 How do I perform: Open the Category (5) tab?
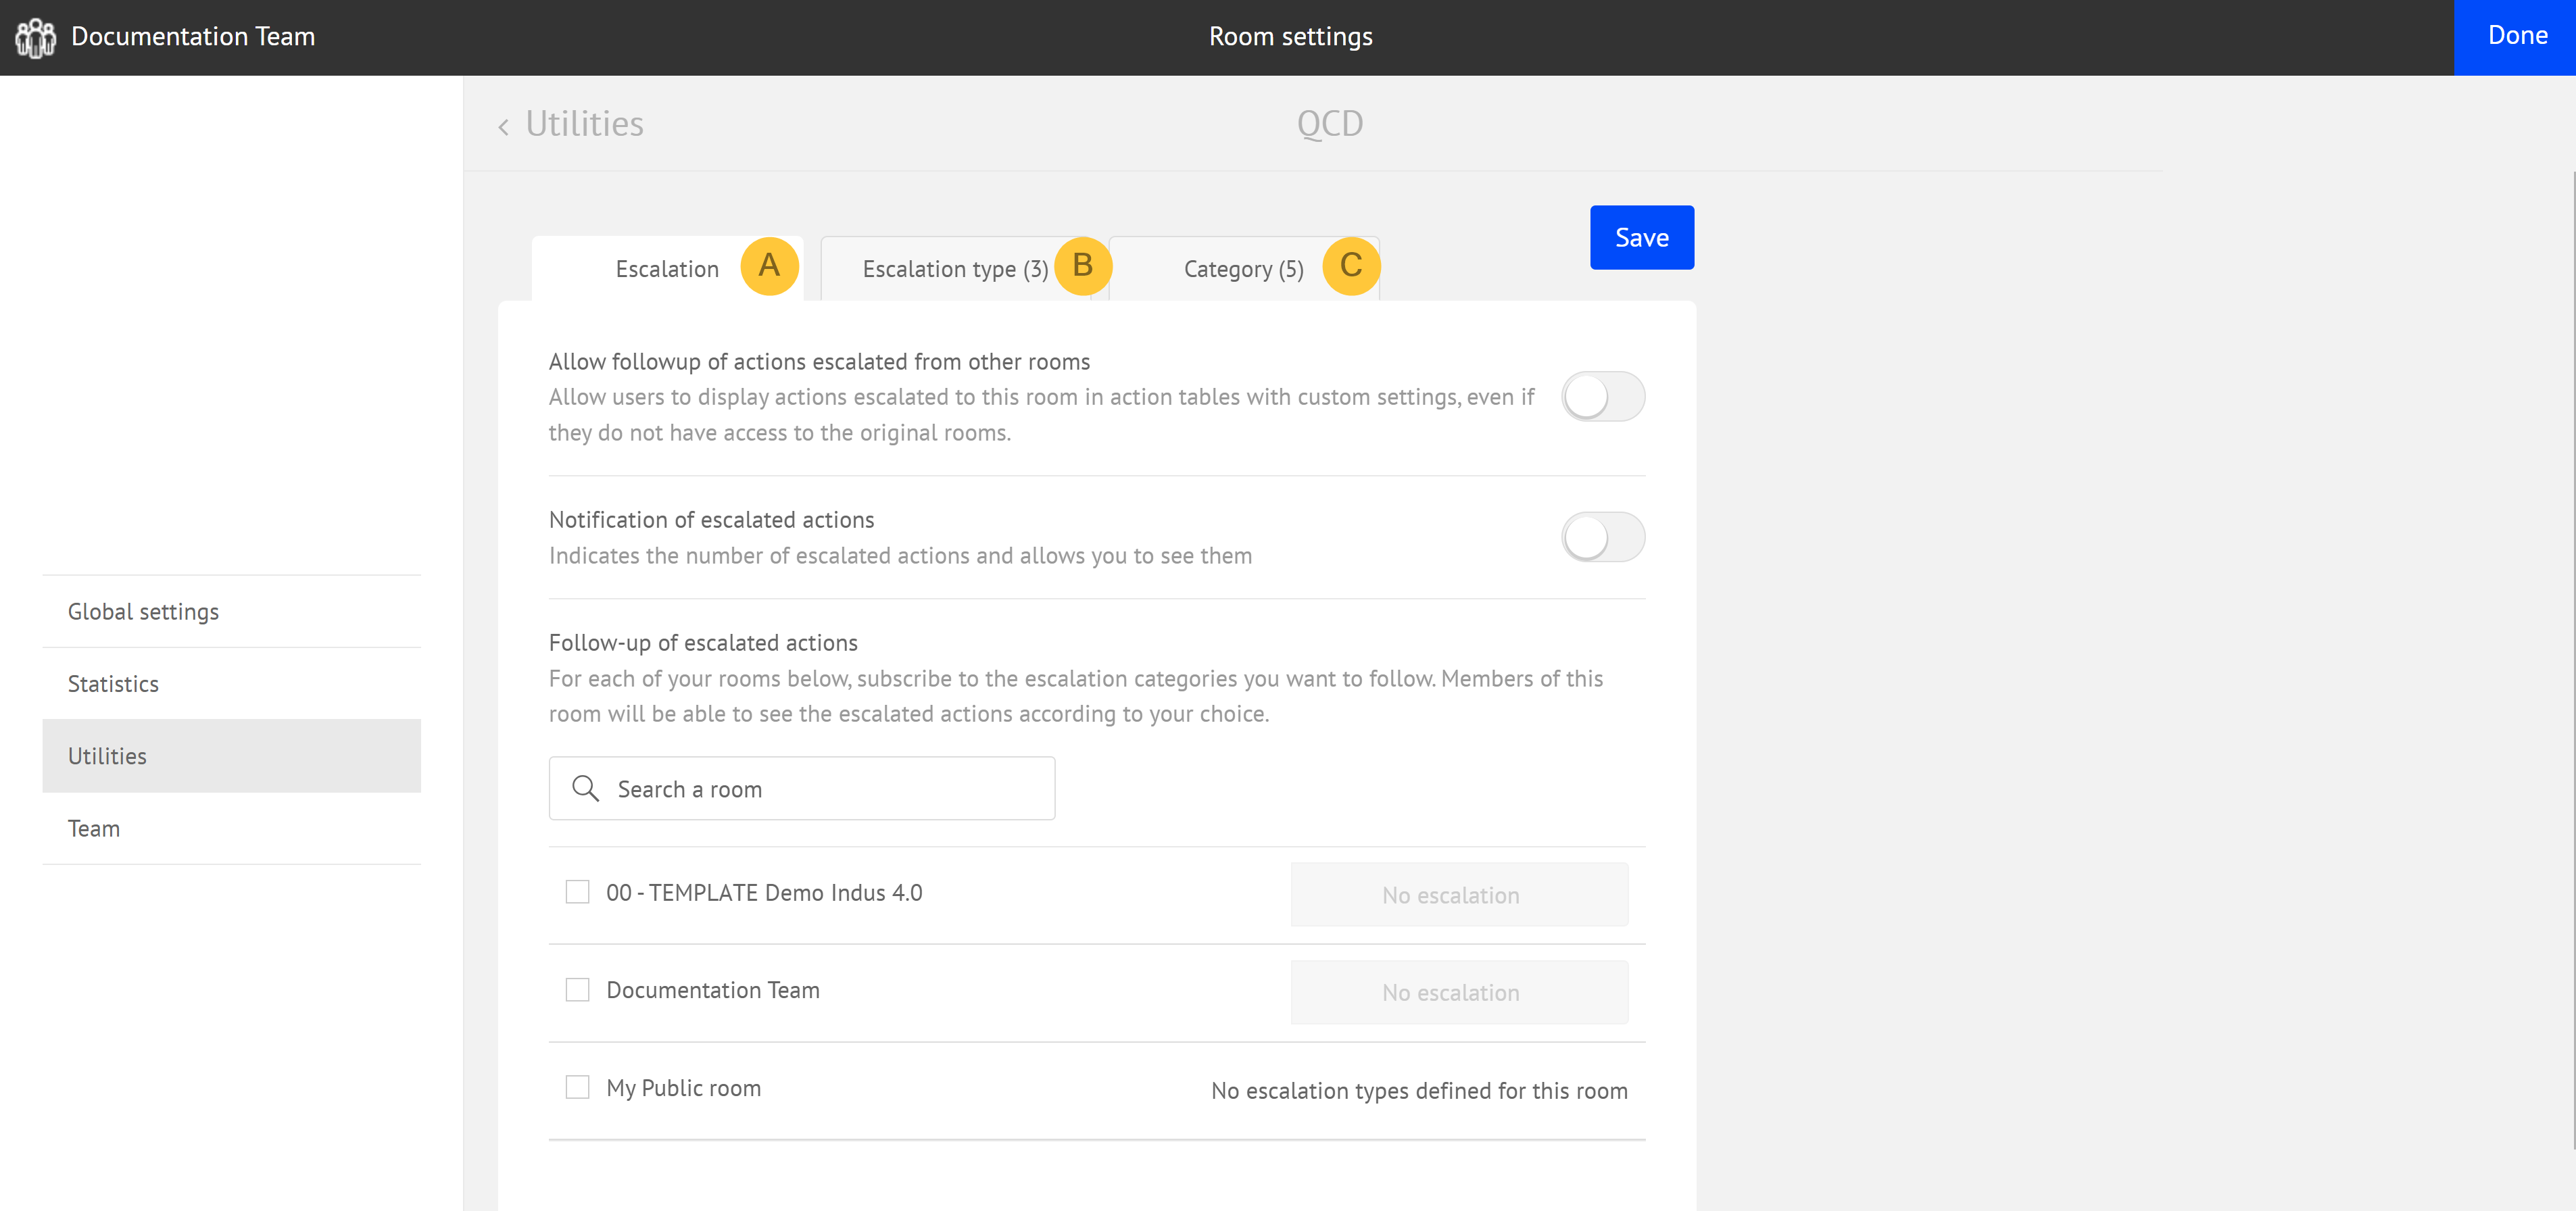click(1244, 269)
